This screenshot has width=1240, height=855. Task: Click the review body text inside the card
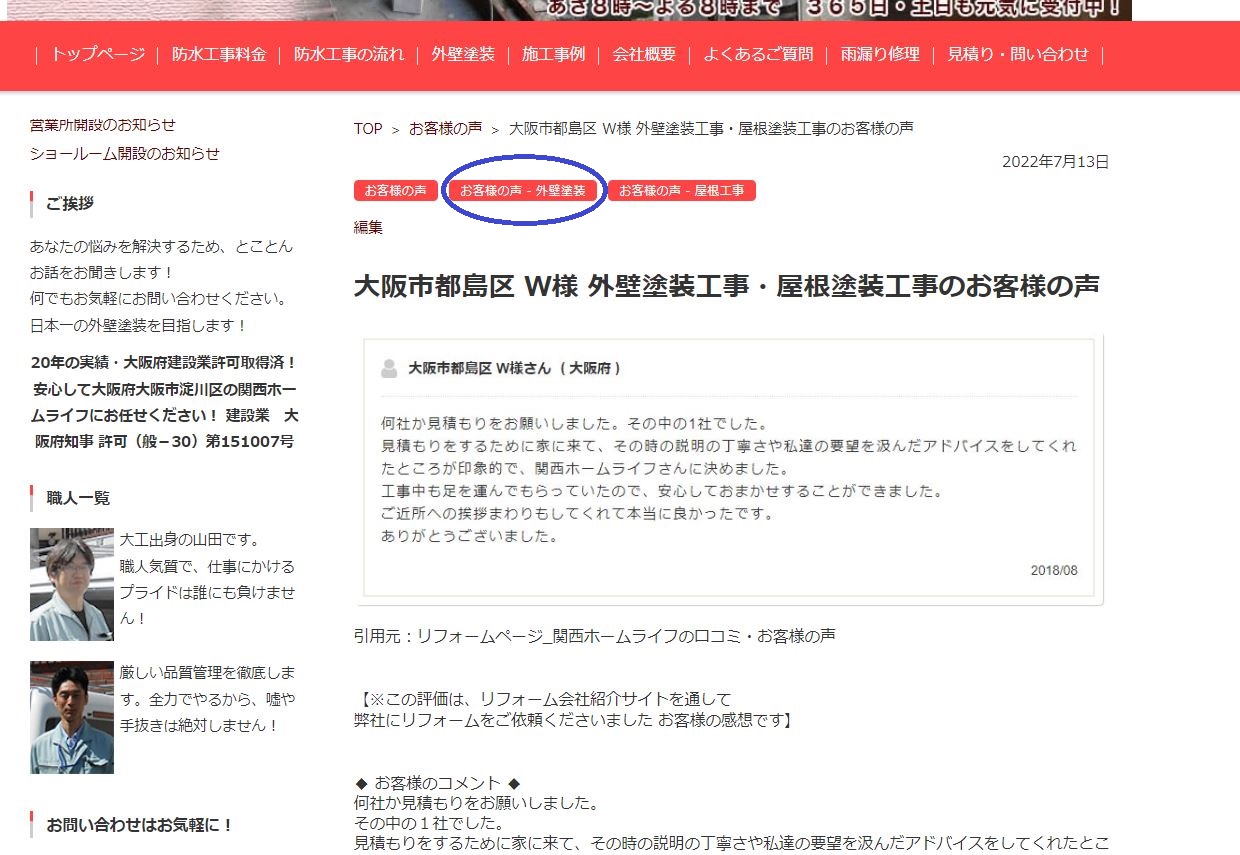pos(729,480)
